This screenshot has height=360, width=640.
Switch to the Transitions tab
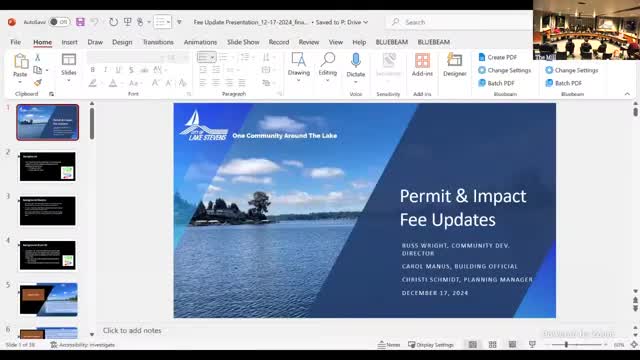pyautogui.click(x=158, y=42)
